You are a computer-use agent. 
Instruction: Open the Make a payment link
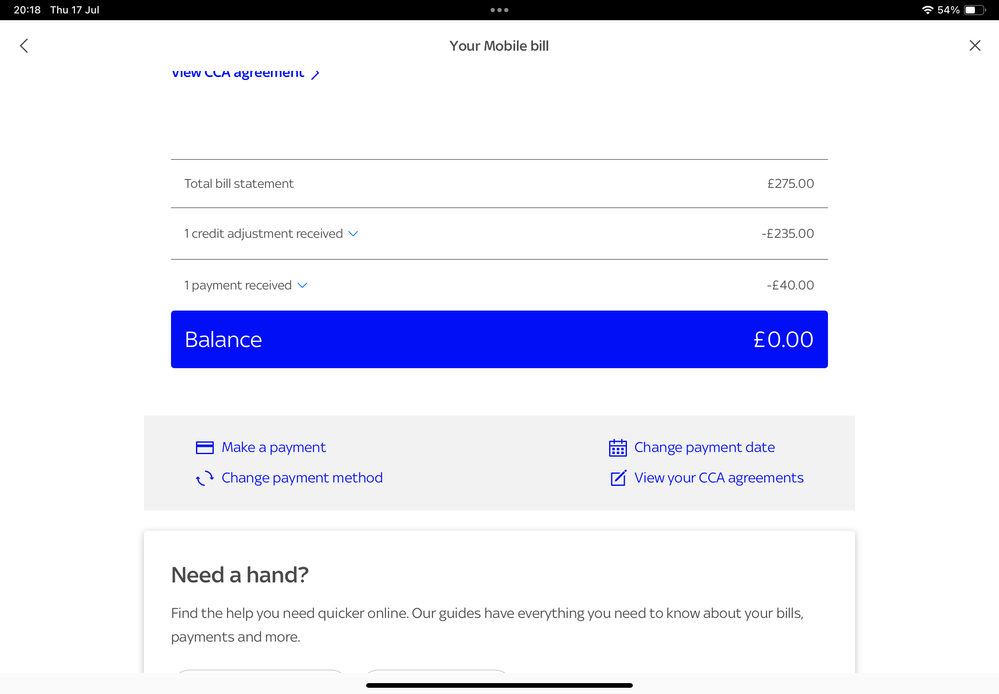273,448
